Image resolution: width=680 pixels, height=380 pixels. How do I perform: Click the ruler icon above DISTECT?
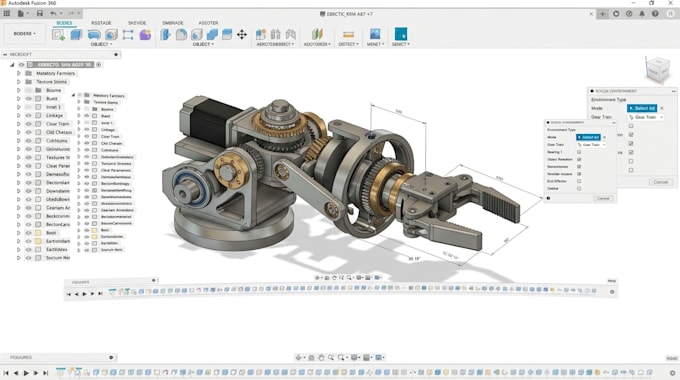tap(348, 34)
